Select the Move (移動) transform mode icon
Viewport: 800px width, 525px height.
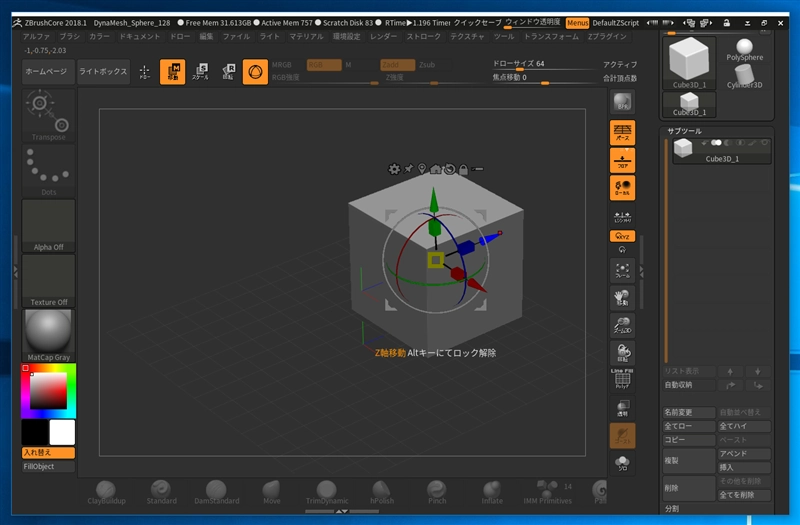click(x=172, y=71)
